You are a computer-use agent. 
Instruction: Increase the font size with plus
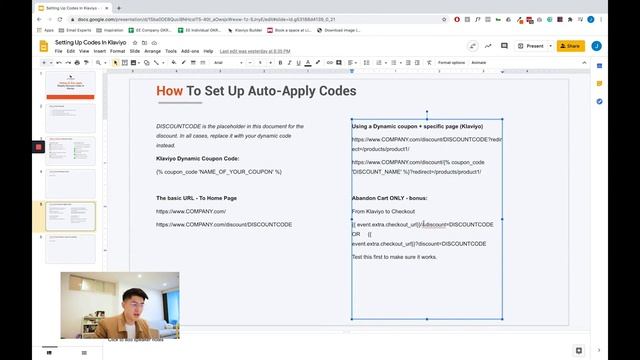coord(270,62)
